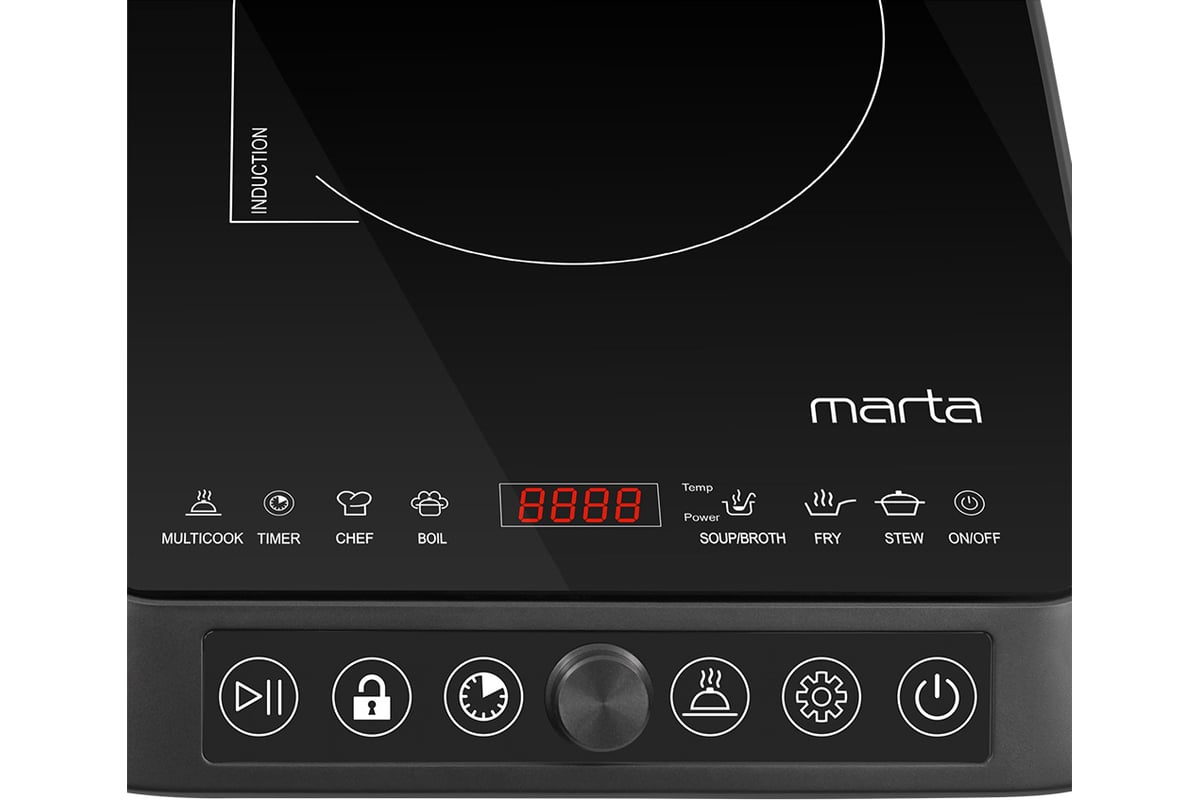Click the SOUP/BROTH label

(742, 539)
